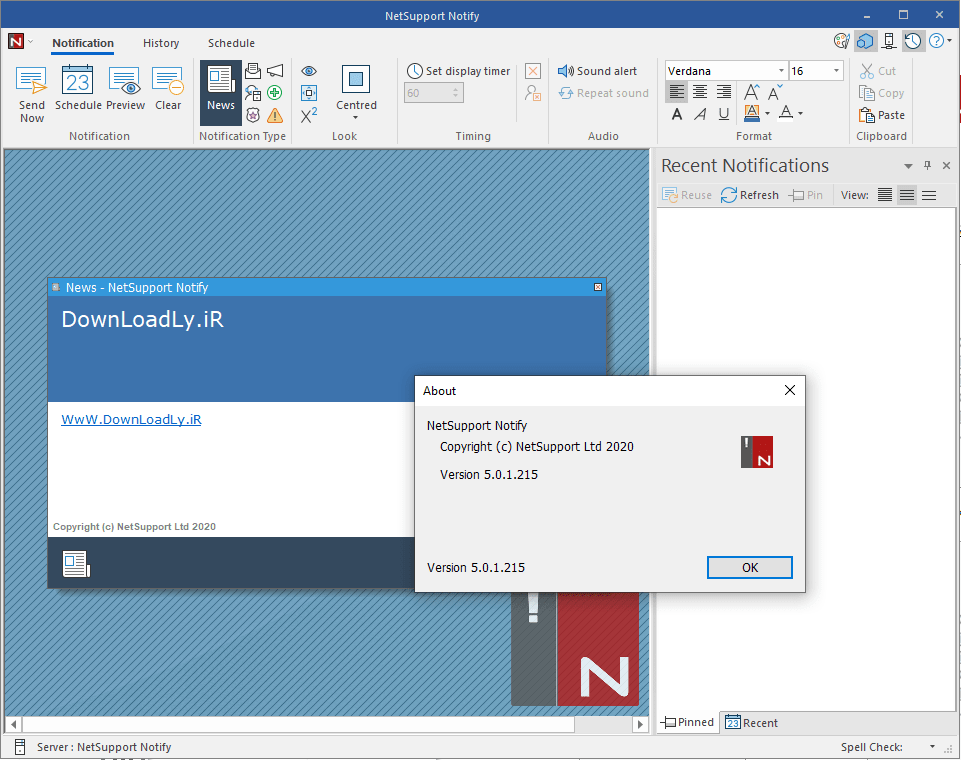Click Cut in Clipboard group
This screenshot has height=760, width=961.
878,71
